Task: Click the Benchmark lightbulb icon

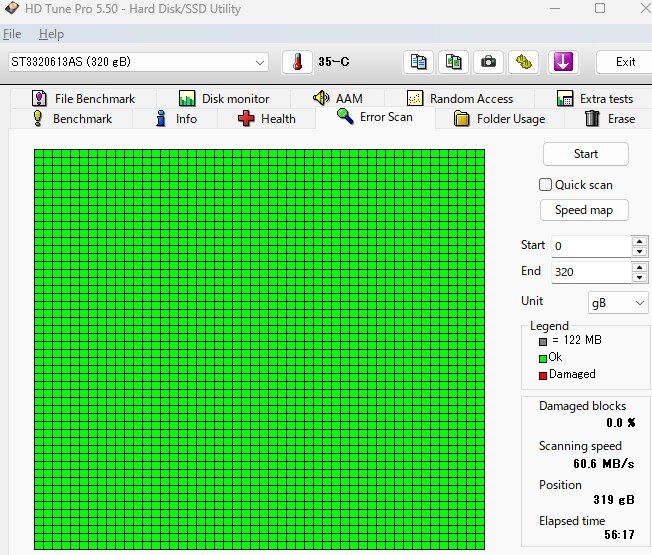Action: pyautogui.click(x=37, y=118)
